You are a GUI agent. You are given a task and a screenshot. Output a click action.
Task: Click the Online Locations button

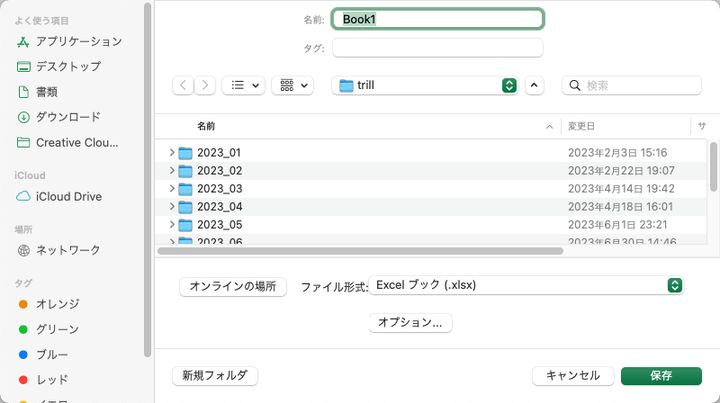point(232,287)
